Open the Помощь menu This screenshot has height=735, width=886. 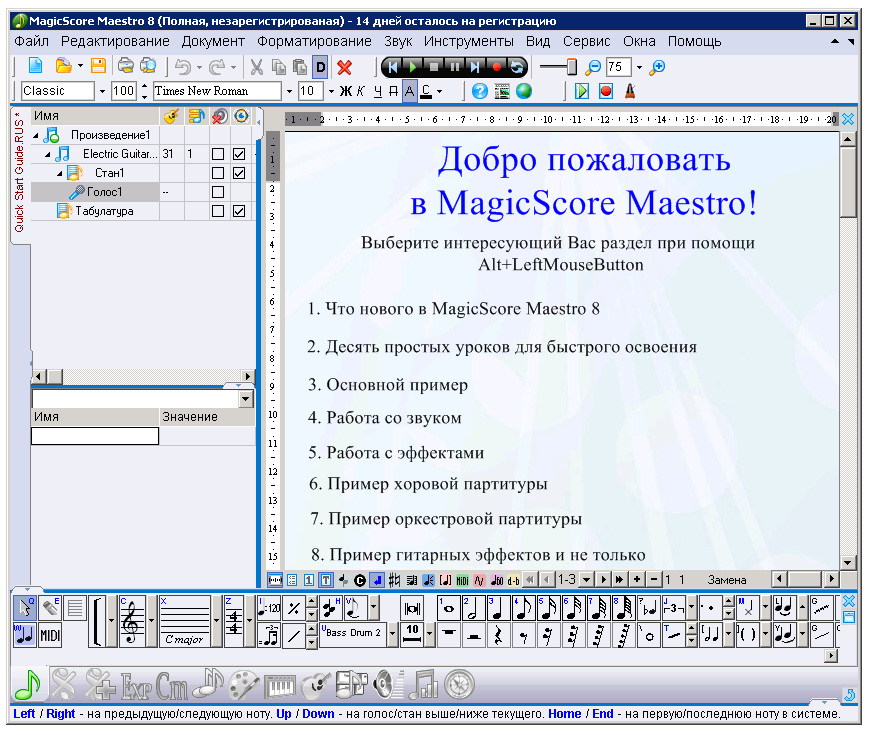point(694,41)
